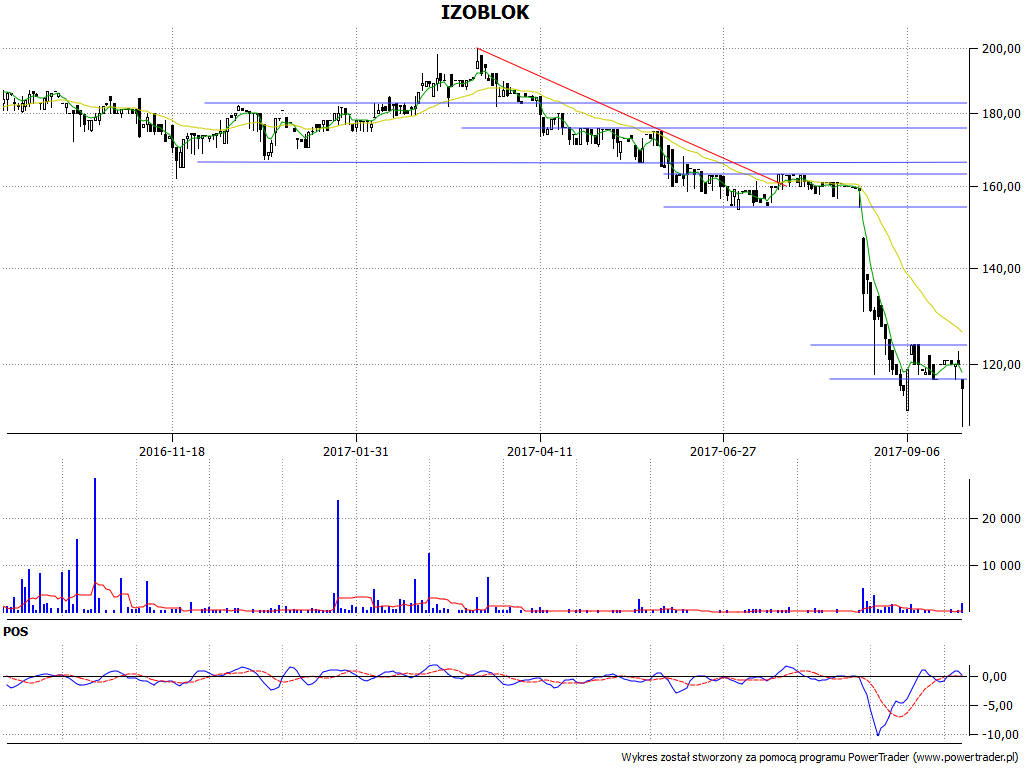The width and height of the screenshot is (1024, 768).
Task: Click the 2017-04-11 date label
Action: click(540, 451)
